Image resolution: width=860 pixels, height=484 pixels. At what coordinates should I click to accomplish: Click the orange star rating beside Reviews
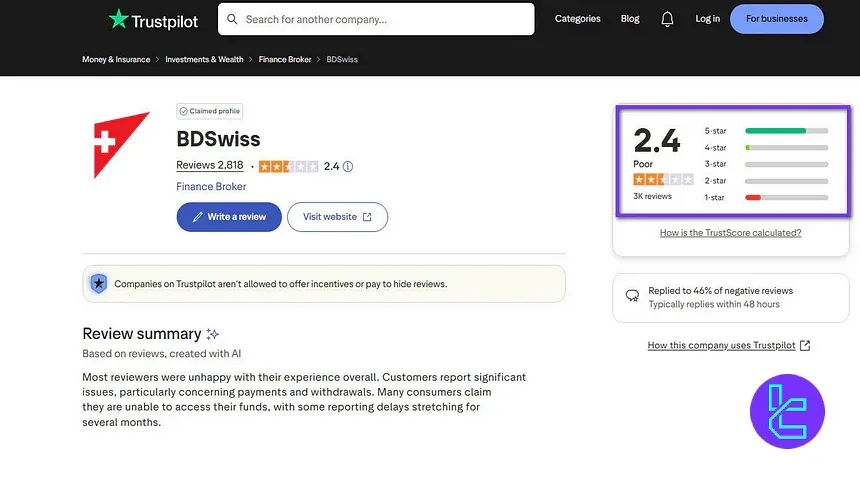(x=288, y=166)
